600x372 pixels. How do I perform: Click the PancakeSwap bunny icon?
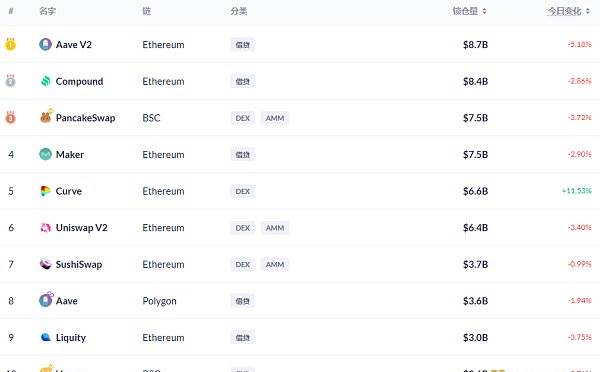point(46,116)
